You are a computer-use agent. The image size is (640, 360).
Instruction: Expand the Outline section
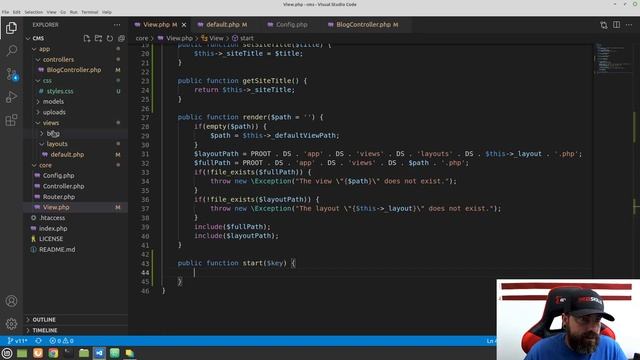click(x=44, y=320)
